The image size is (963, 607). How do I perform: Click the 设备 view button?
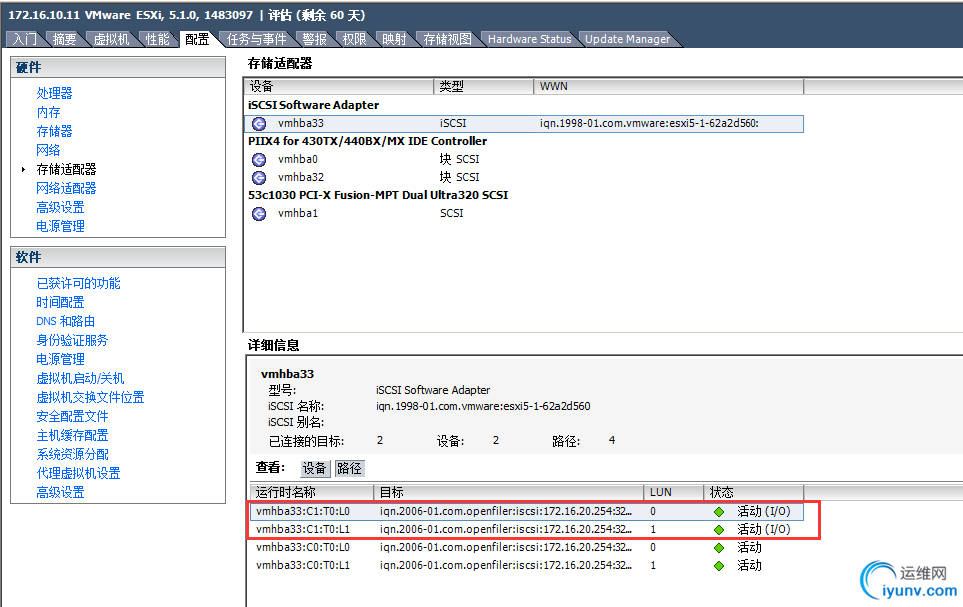tap(315, 469)
